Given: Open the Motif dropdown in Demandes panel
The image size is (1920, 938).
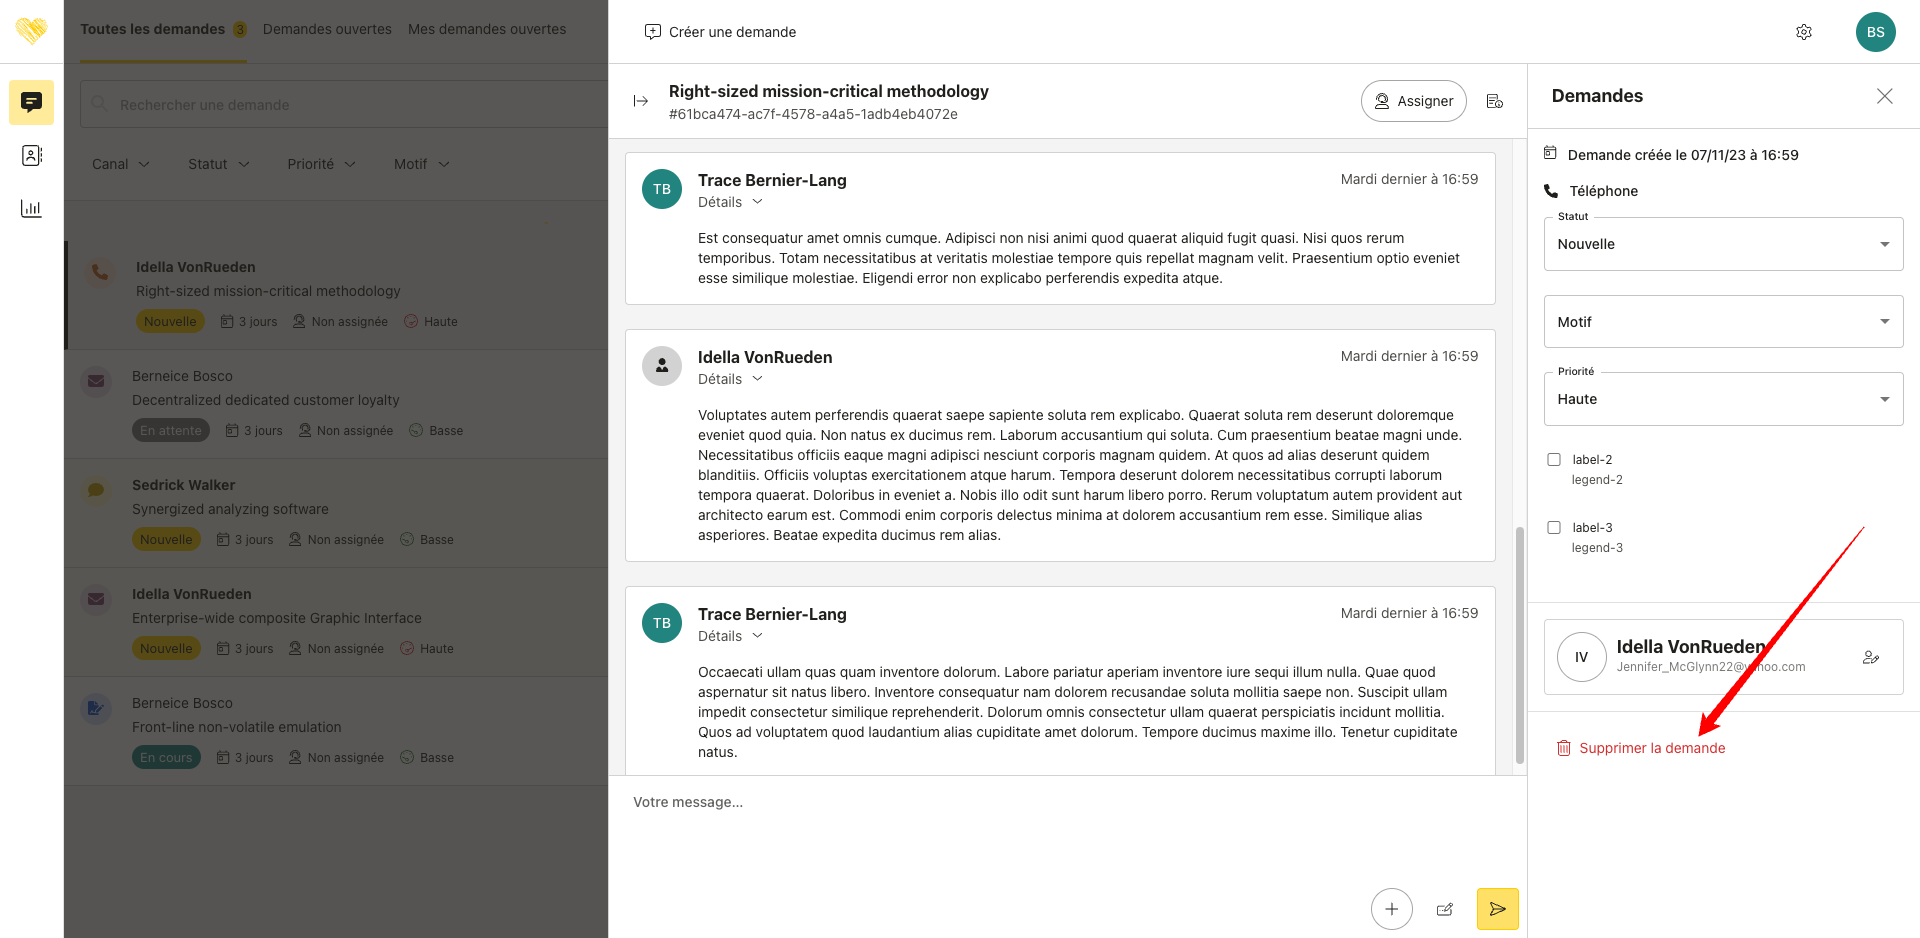Looking at the screenshot, I should (x=1722, y=322).
